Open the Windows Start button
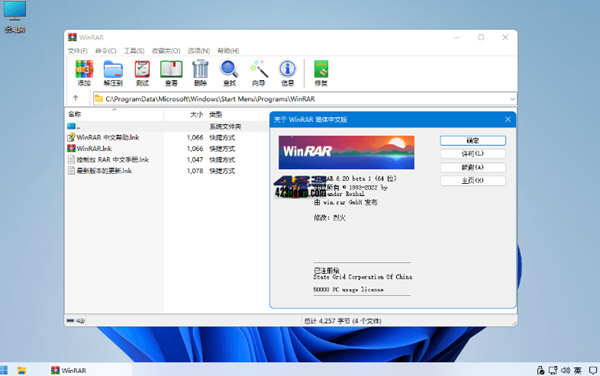600x376 pixels. point(3,370)
